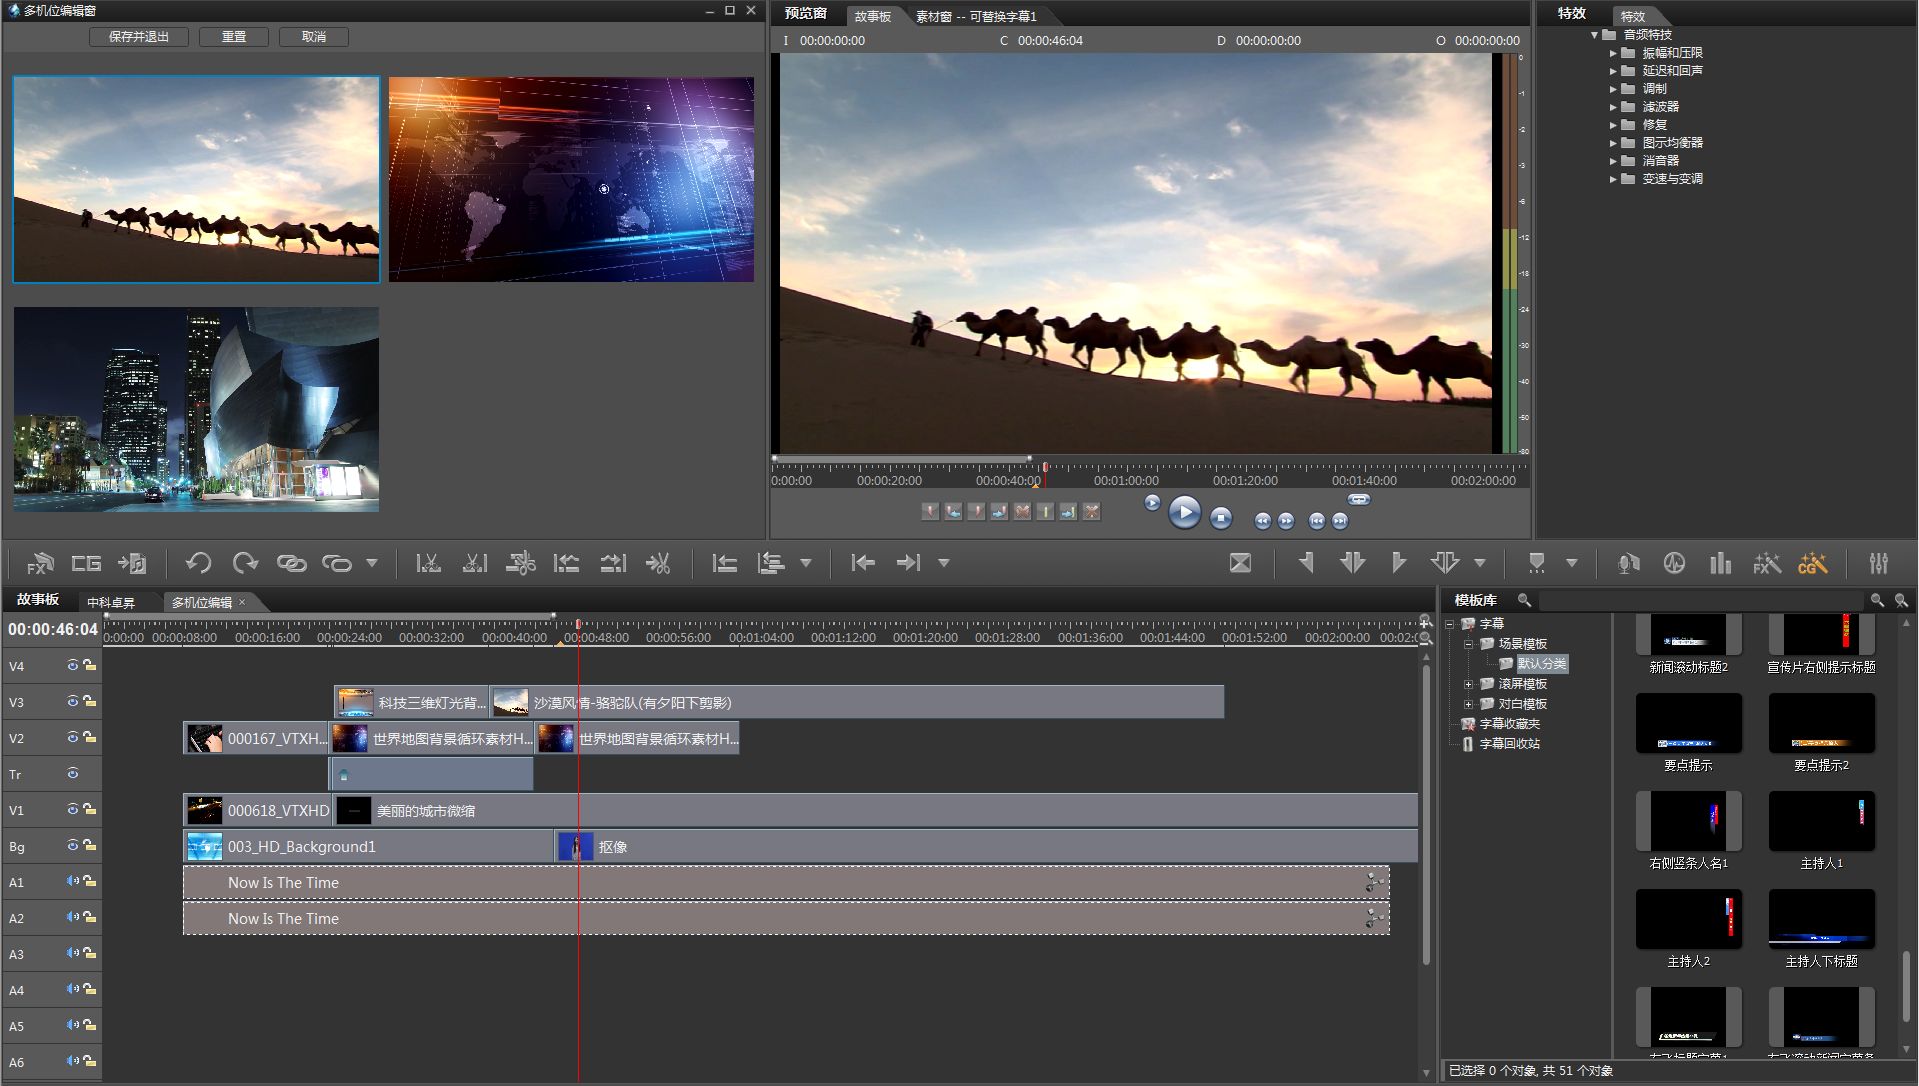
Task: Toggle visibility eye on track V3
Action: pos(72,702)
